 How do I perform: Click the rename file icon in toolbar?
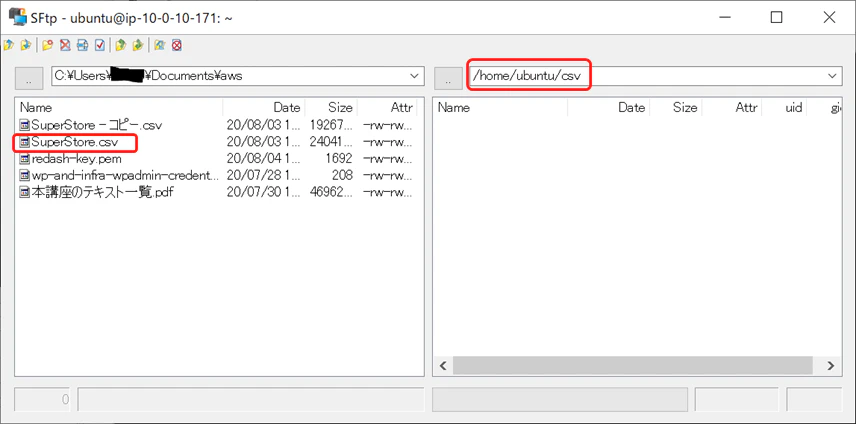tap(82, 45)
